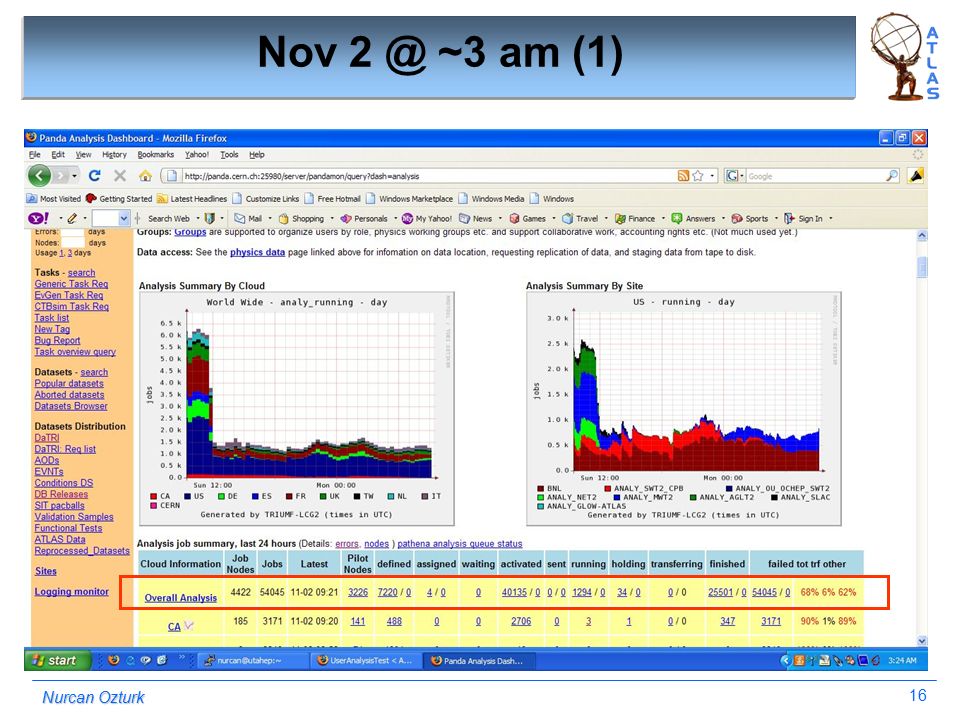
Task: Expand the Search Web dropdown arrow
Action: click(x=198, y=219)
